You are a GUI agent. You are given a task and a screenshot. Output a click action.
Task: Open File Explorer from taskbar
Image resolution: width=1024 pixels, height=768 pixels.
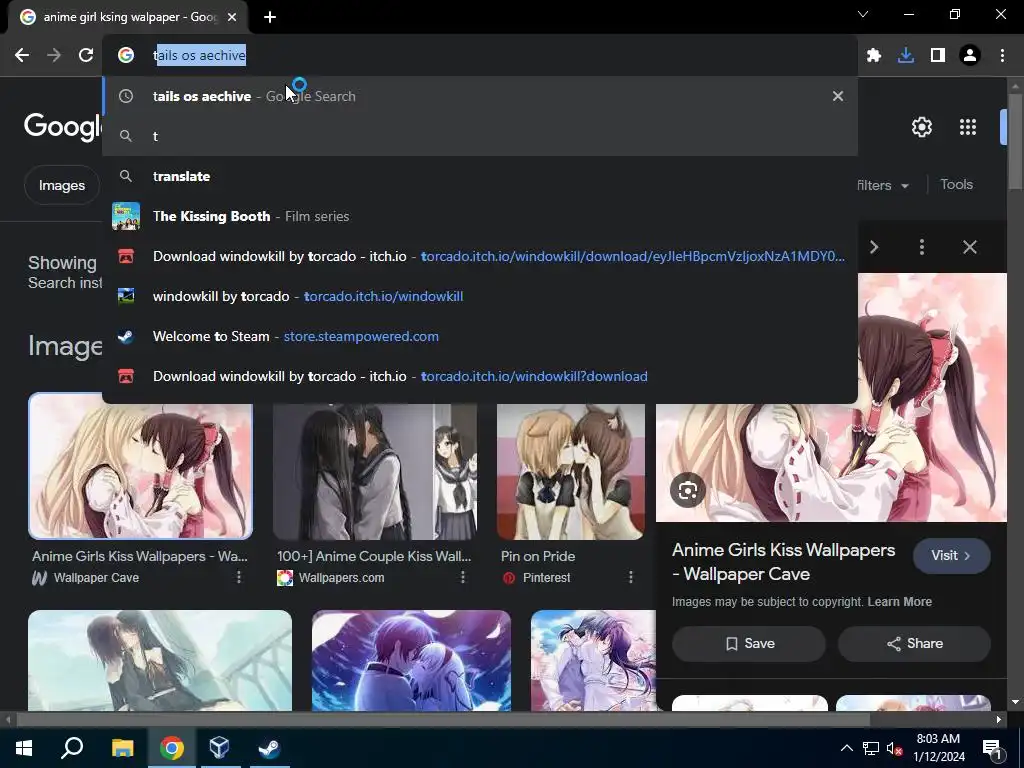122,748
